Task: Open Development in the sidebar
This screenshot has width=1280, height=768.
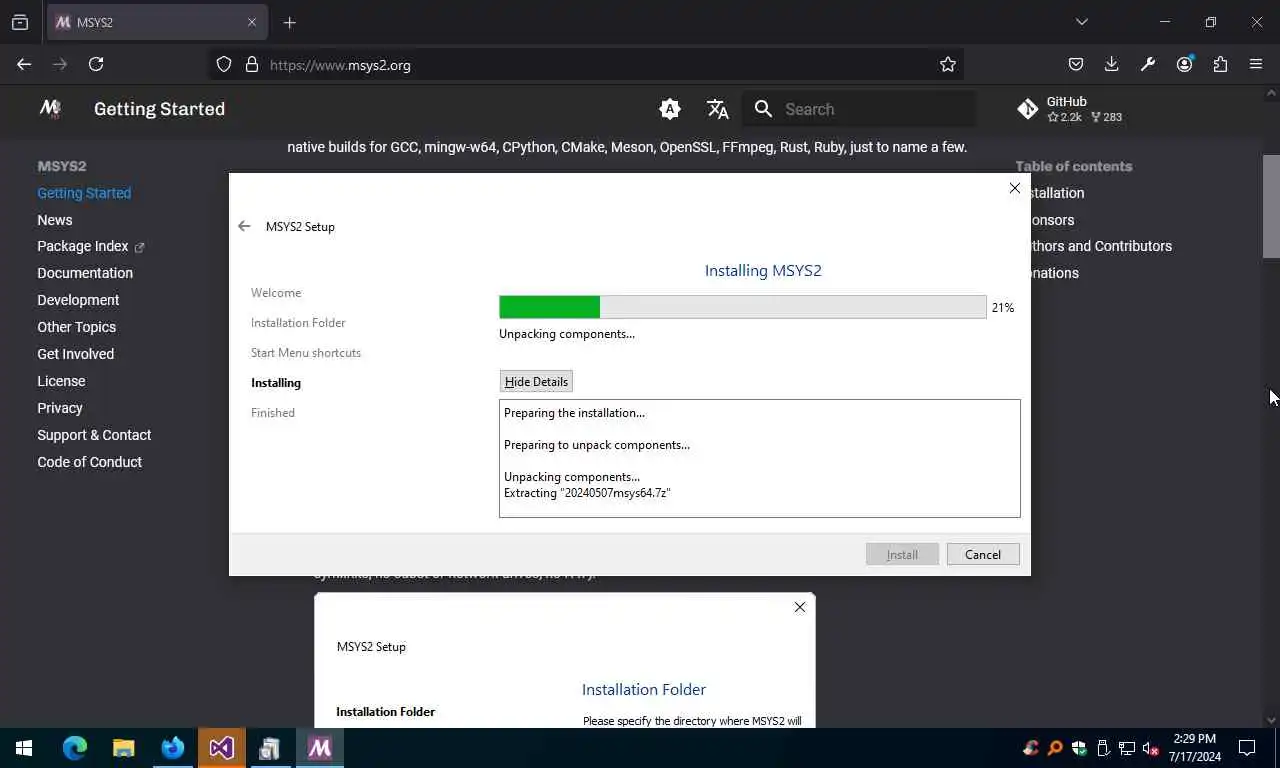Action: click(78, 300)
